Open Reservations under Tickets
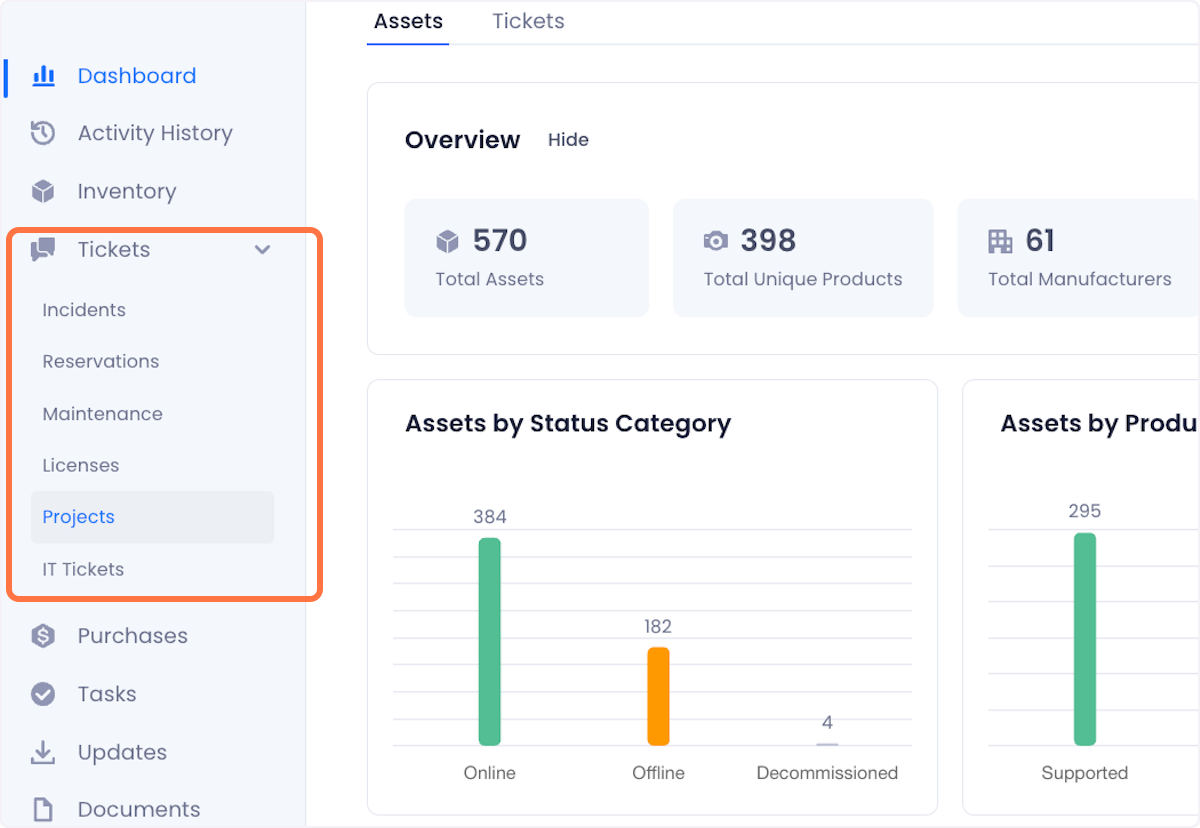 click(101, 362)
